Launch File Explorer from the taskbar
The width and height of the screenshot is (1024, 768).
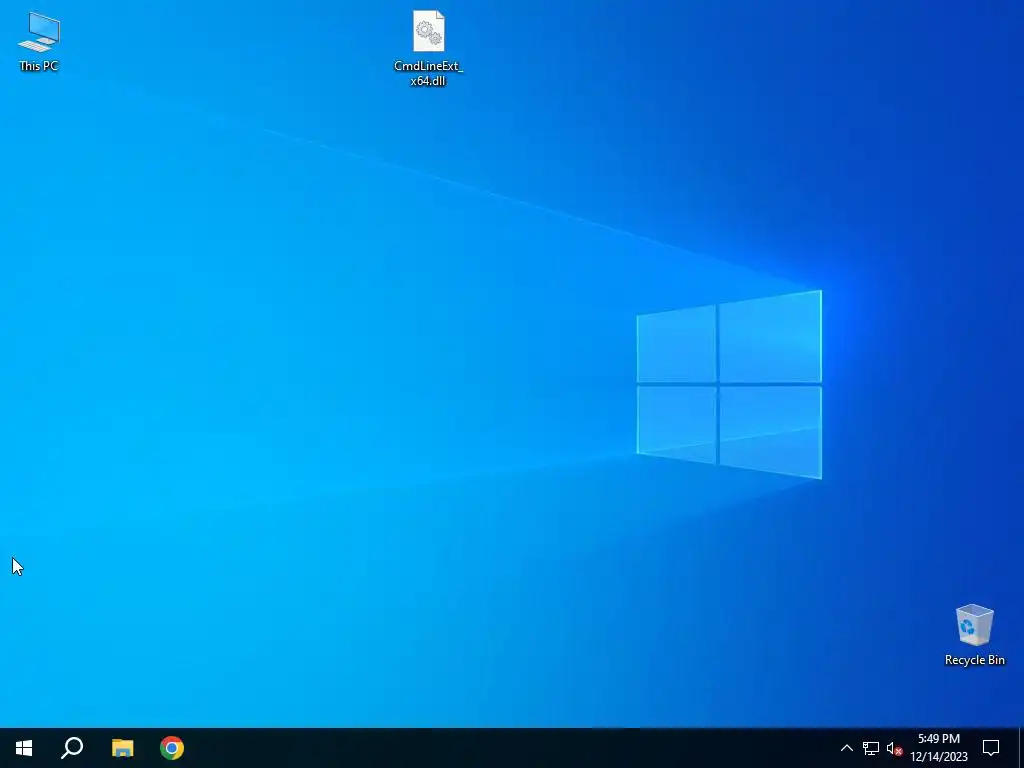(x=122, y=748)
